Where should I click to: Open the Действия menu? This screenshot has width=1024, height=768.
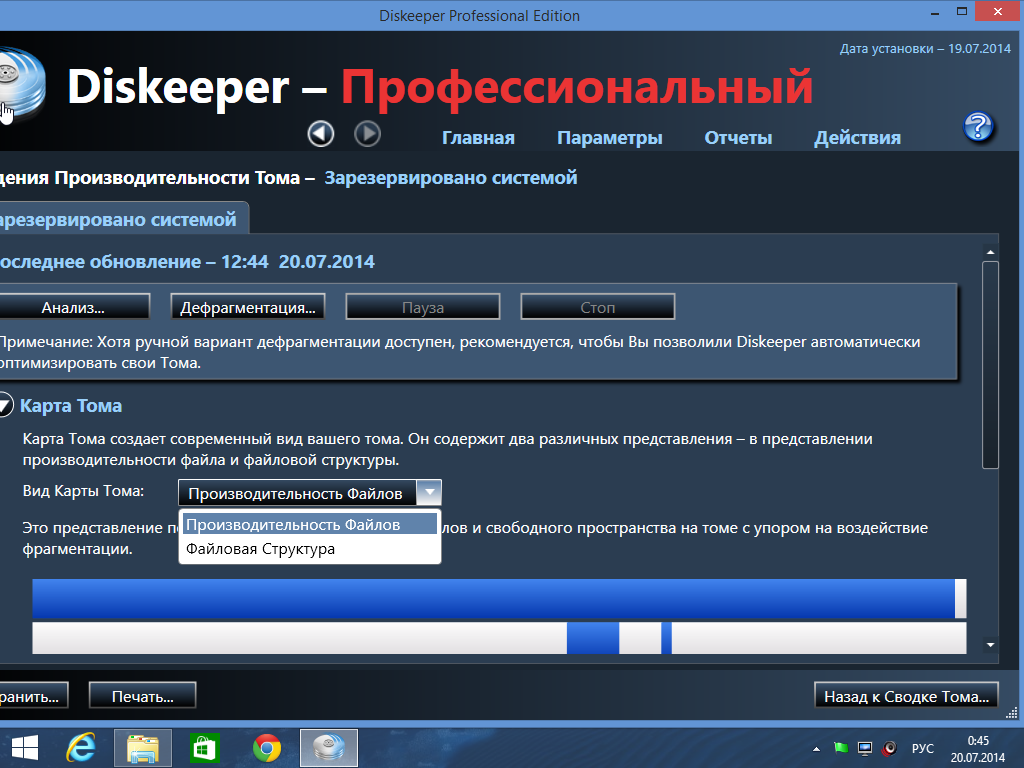coord(857,138)
